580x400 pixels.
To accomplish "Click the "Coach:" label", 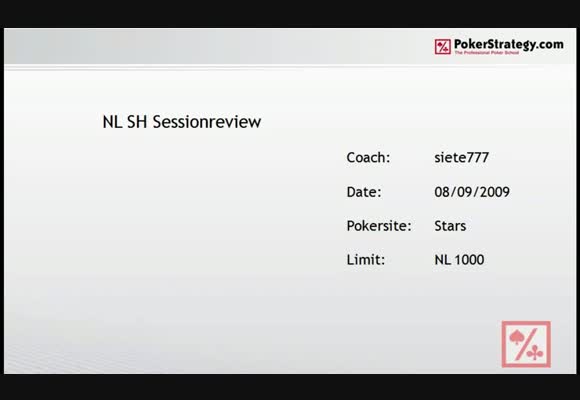I will click(x=368, y=158).
